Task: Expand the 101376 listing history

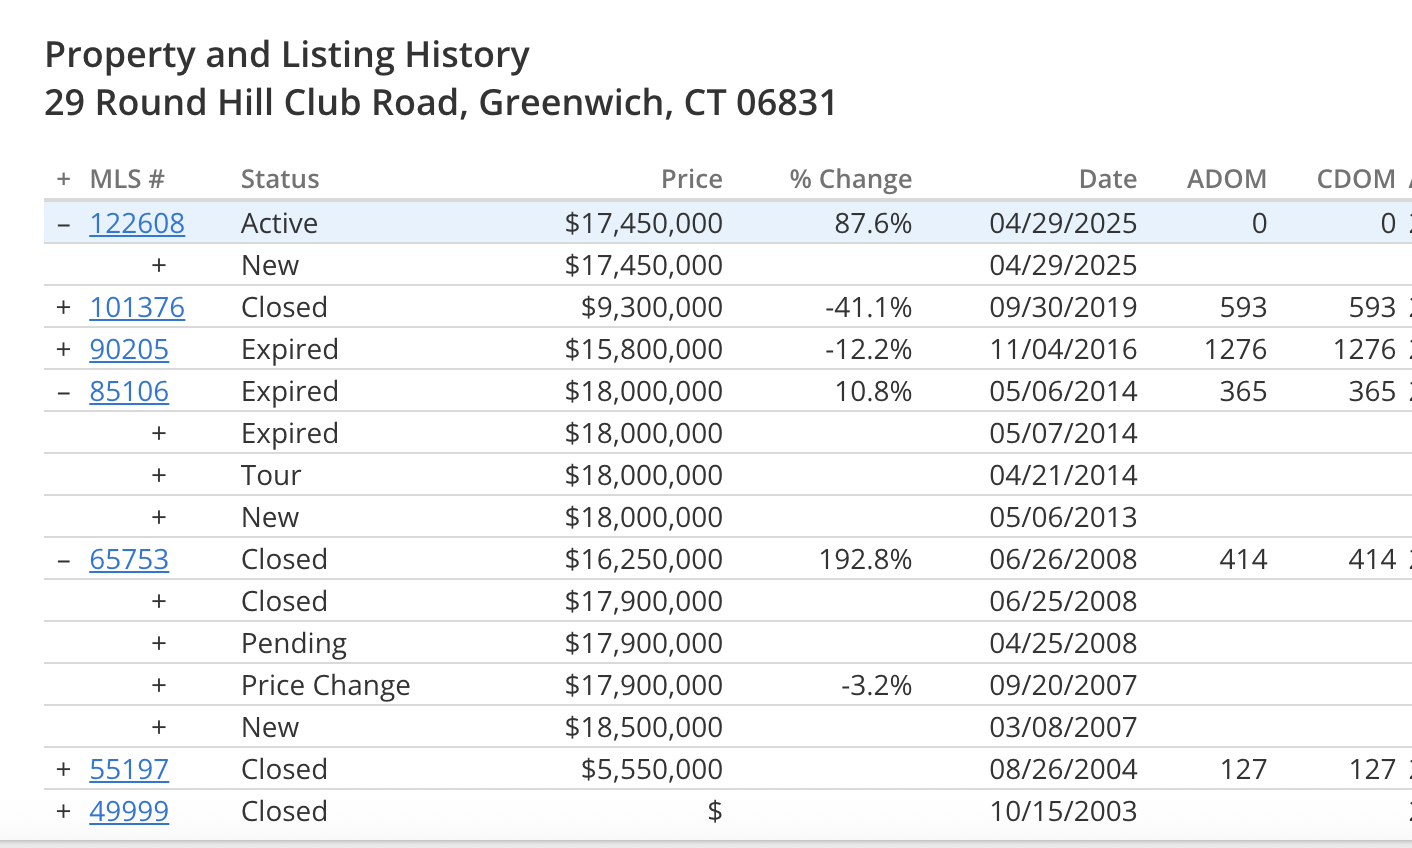Action: [x=63, y=307]
